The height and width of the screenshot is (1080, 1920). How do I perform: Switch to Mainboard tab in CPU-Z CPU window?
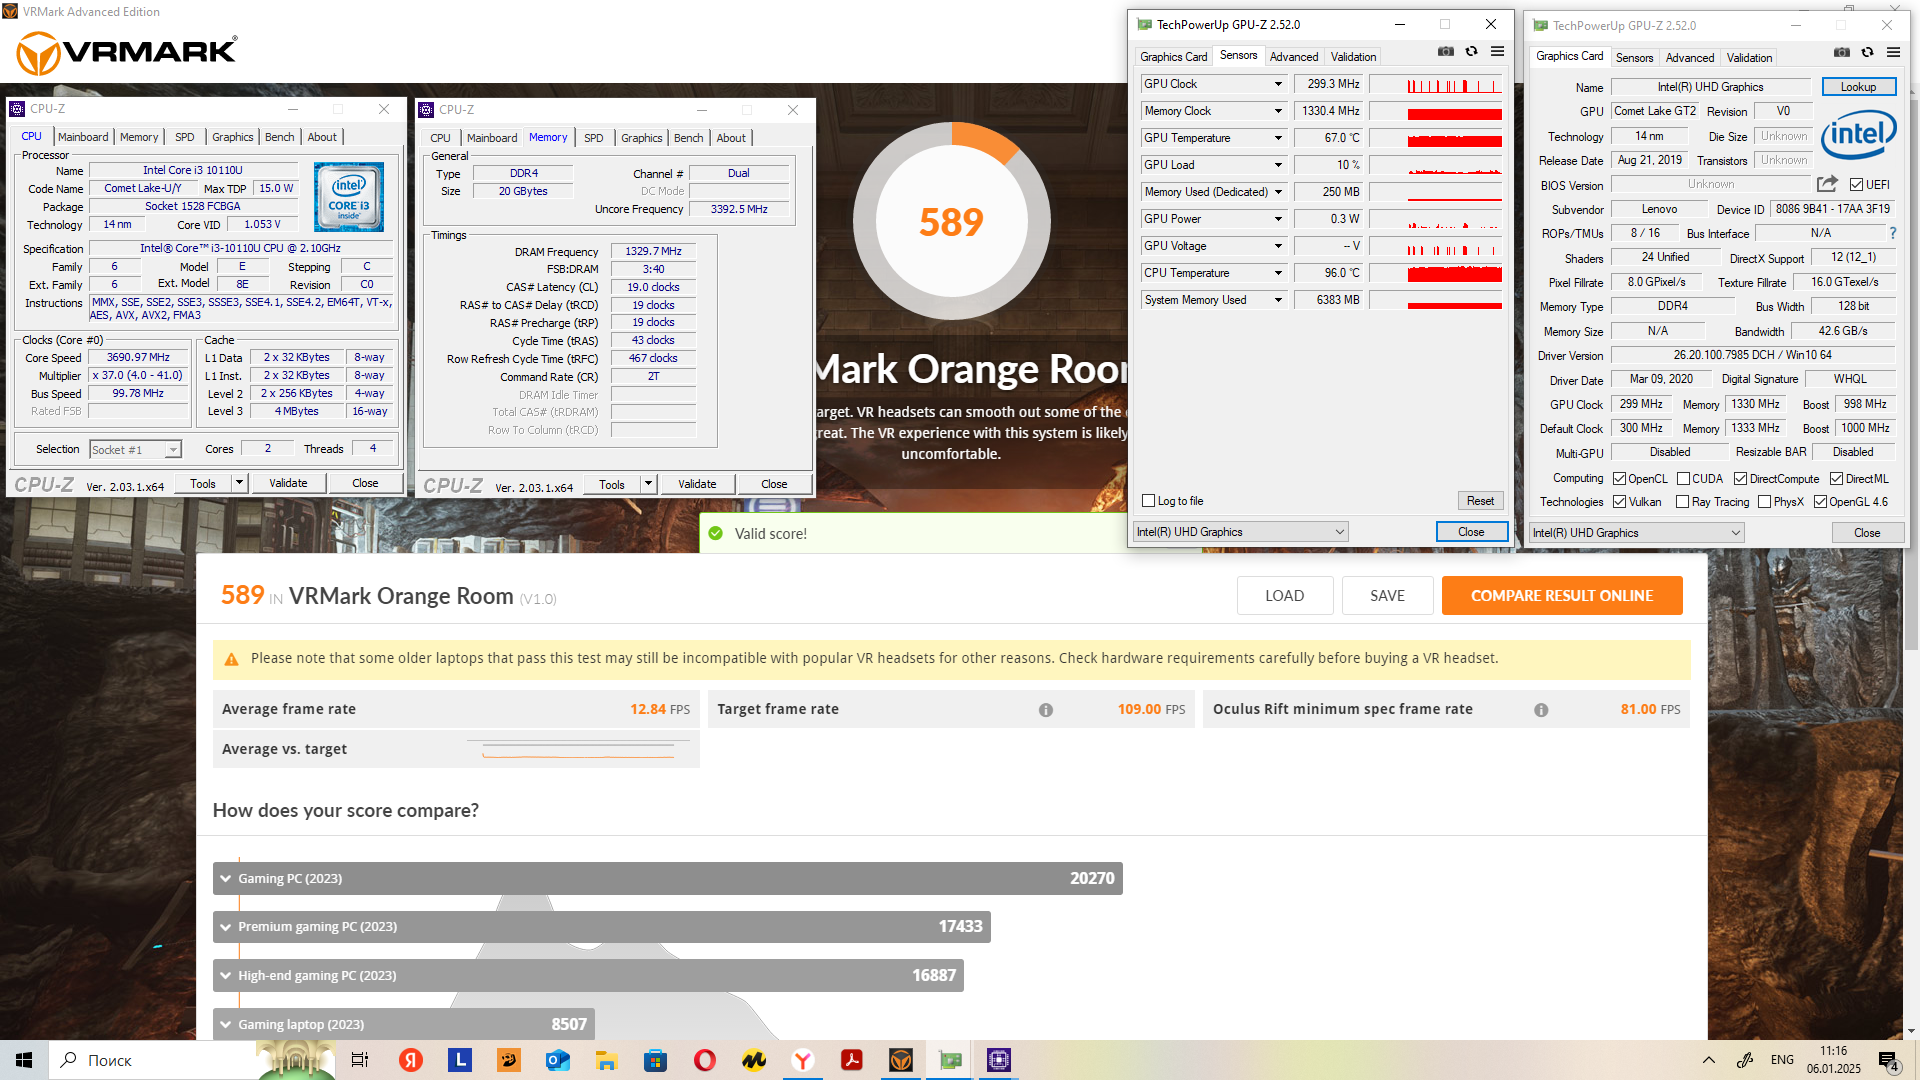(83, 137)
